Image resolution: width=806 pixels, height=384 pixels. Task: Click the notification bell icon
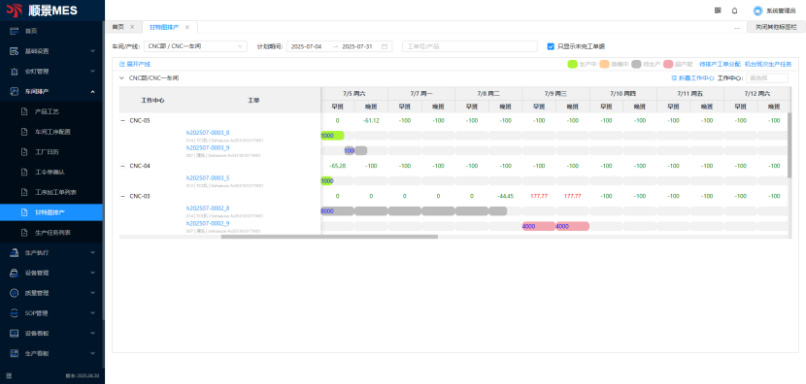click(x=735, y=10)
